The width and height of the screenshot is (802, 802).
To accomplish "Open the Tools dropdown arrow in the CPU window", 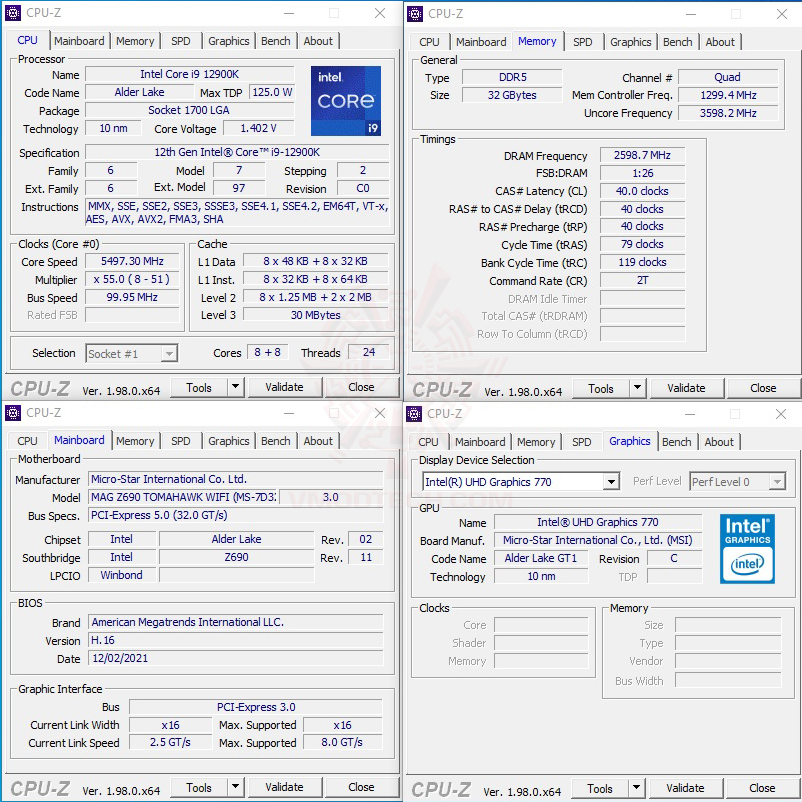I will pyautogui.click(x=235, y=387).
